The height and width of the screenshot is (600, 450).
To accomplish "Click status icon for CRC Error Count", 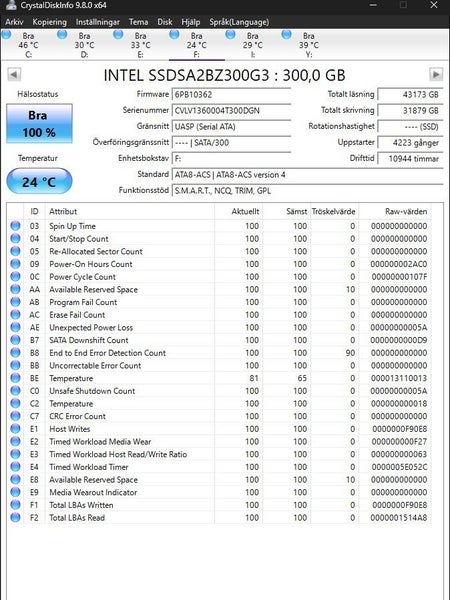I will [15, 416].
